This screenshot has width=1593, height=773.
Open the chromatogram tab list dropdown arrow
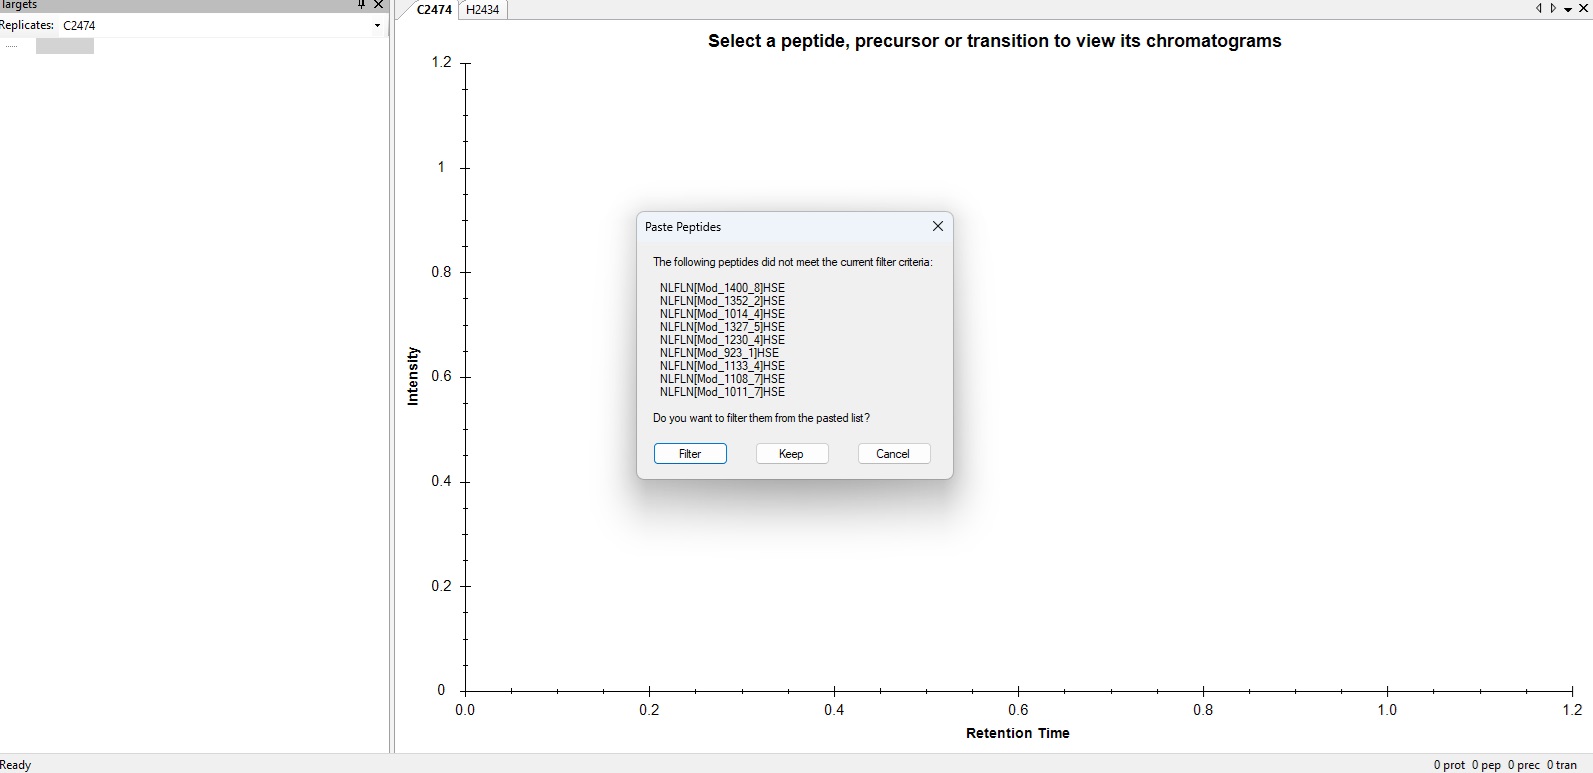point(1568,9)
